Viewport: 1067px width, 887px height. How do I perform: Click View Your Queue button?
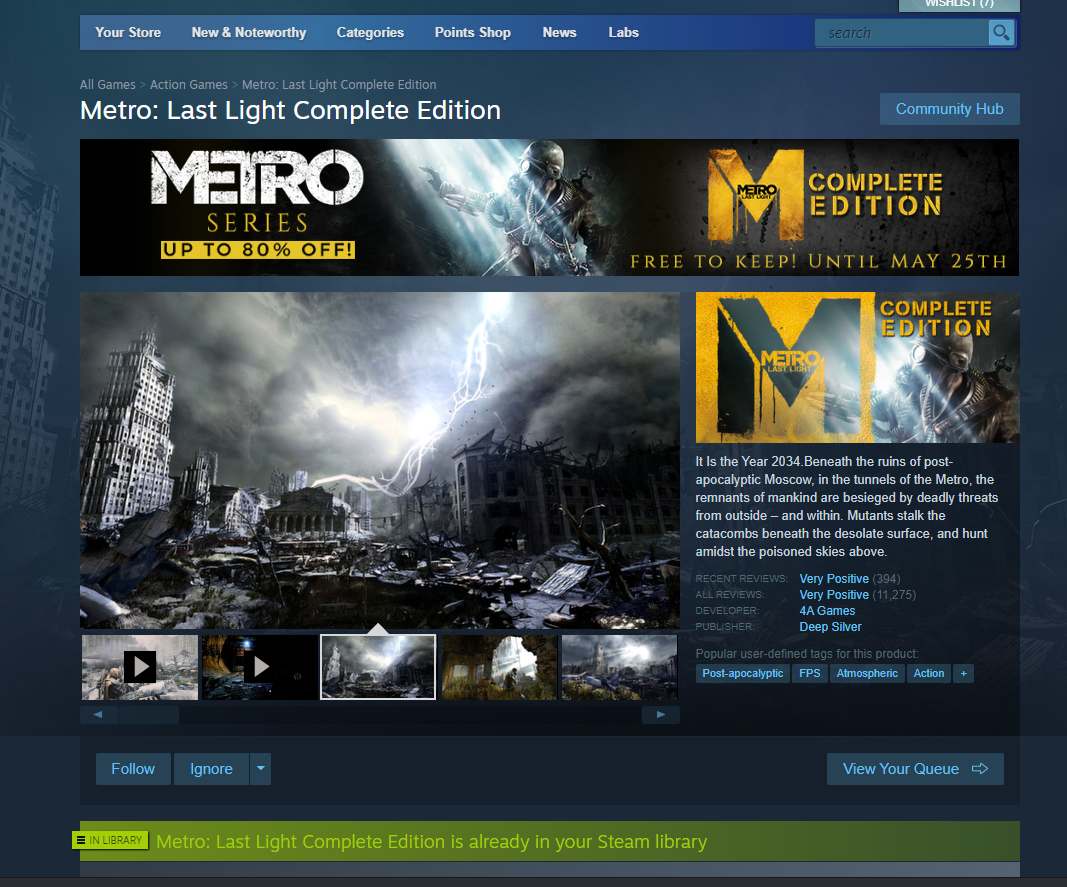[915, 769]
